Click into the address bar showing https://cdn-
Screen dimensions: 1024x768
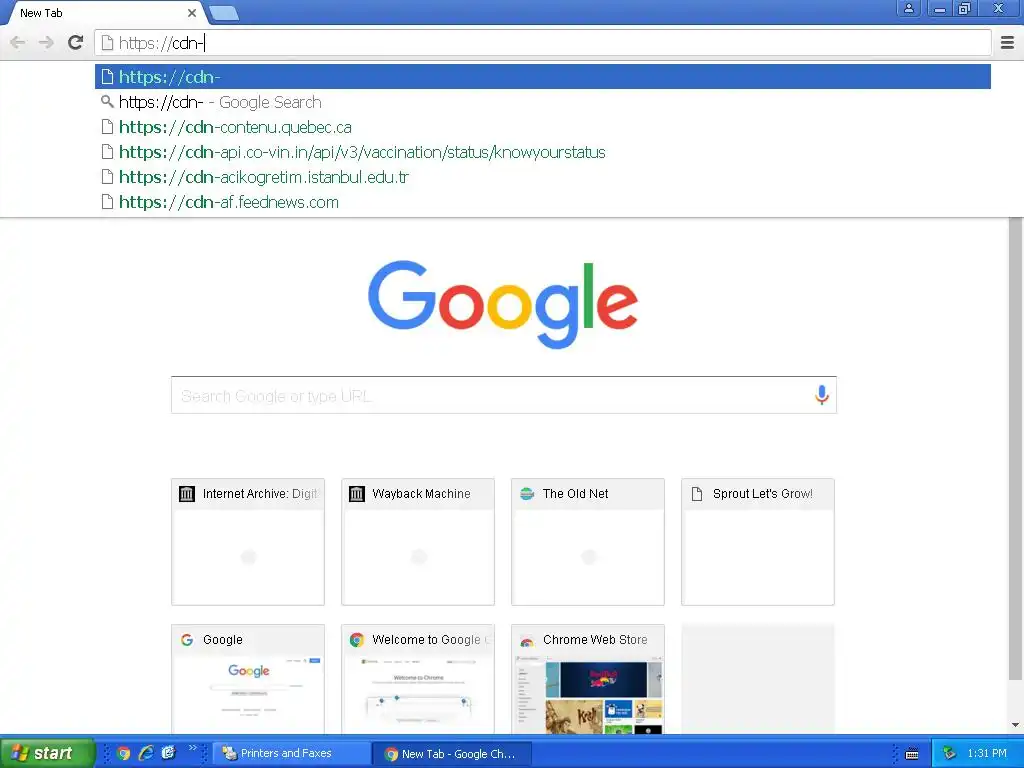[x=543, y=43]
